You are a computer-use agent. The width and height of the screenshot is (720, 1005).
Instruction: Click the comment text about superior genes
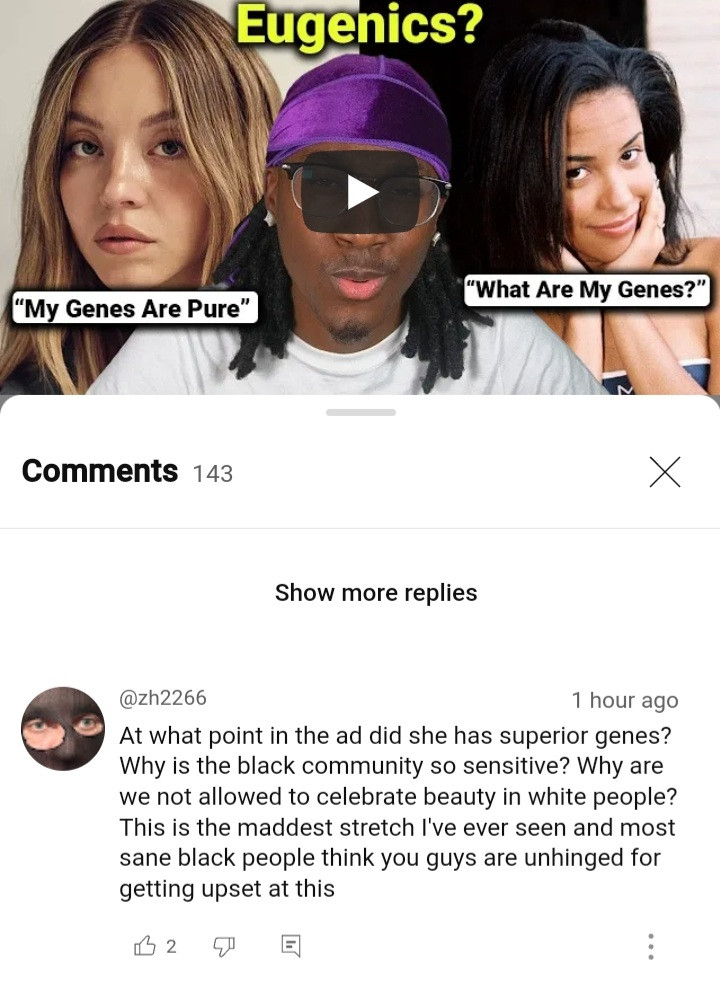[398, 811]
